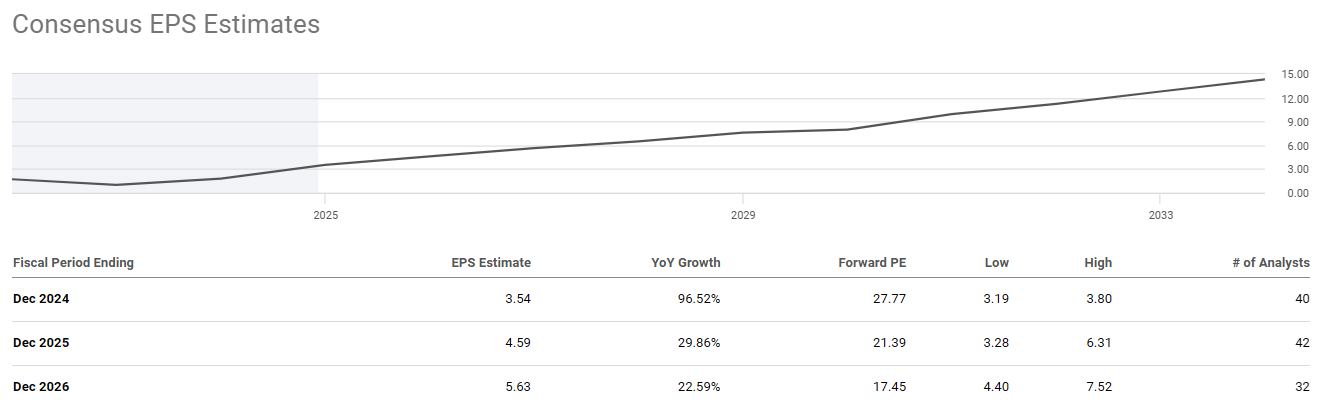
Task: Click the 7.52 High estimate cell
Action: [1098, 386]
